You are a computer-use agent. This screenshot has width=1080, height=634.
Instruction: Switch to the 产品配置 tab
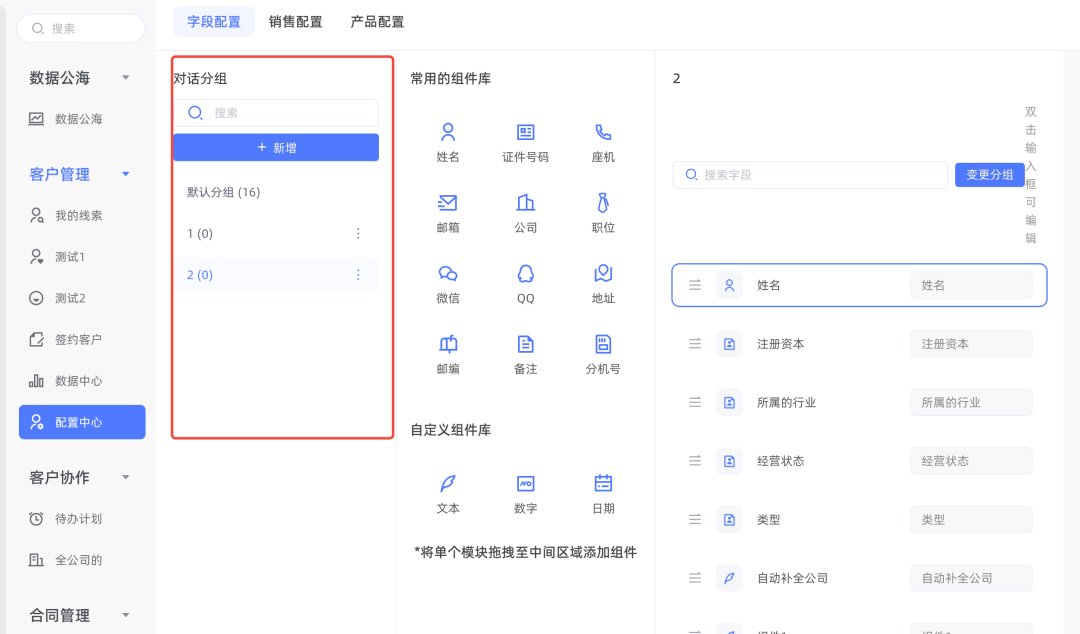[x=377, y=21]
